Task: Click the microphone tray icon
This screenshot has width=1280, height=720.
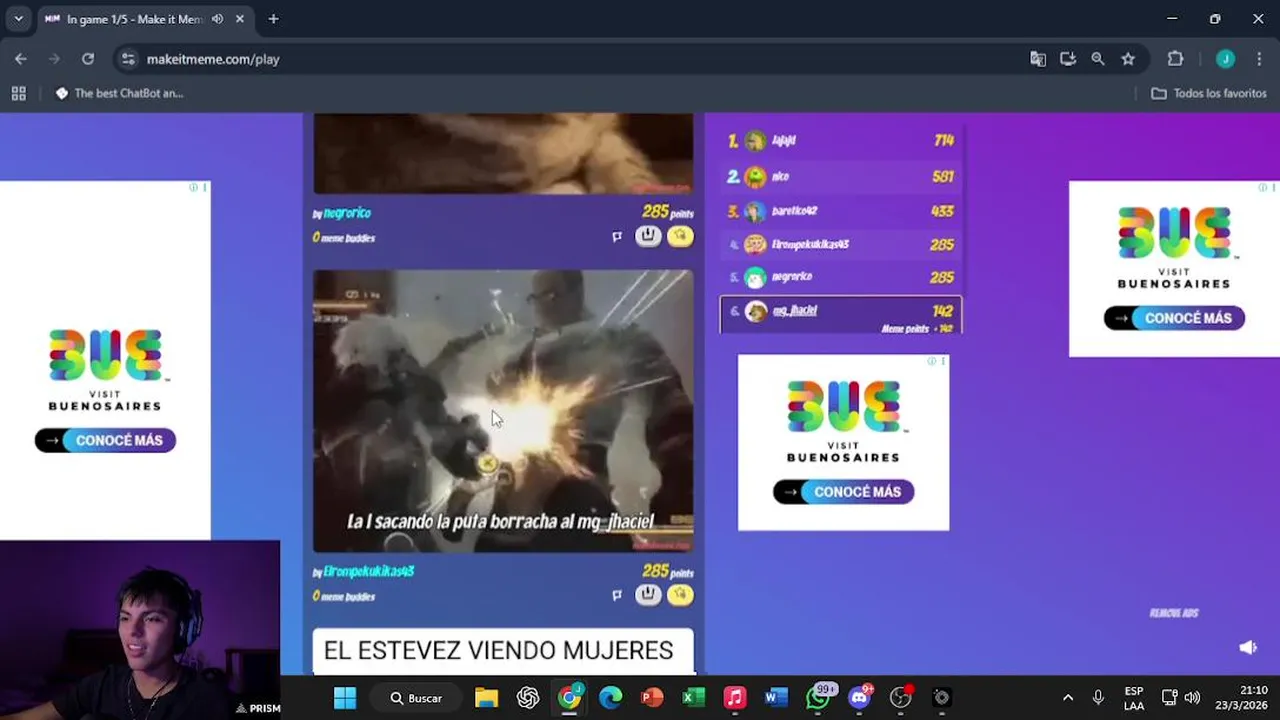Action: pyautogui.click(x=1098, y=698)
